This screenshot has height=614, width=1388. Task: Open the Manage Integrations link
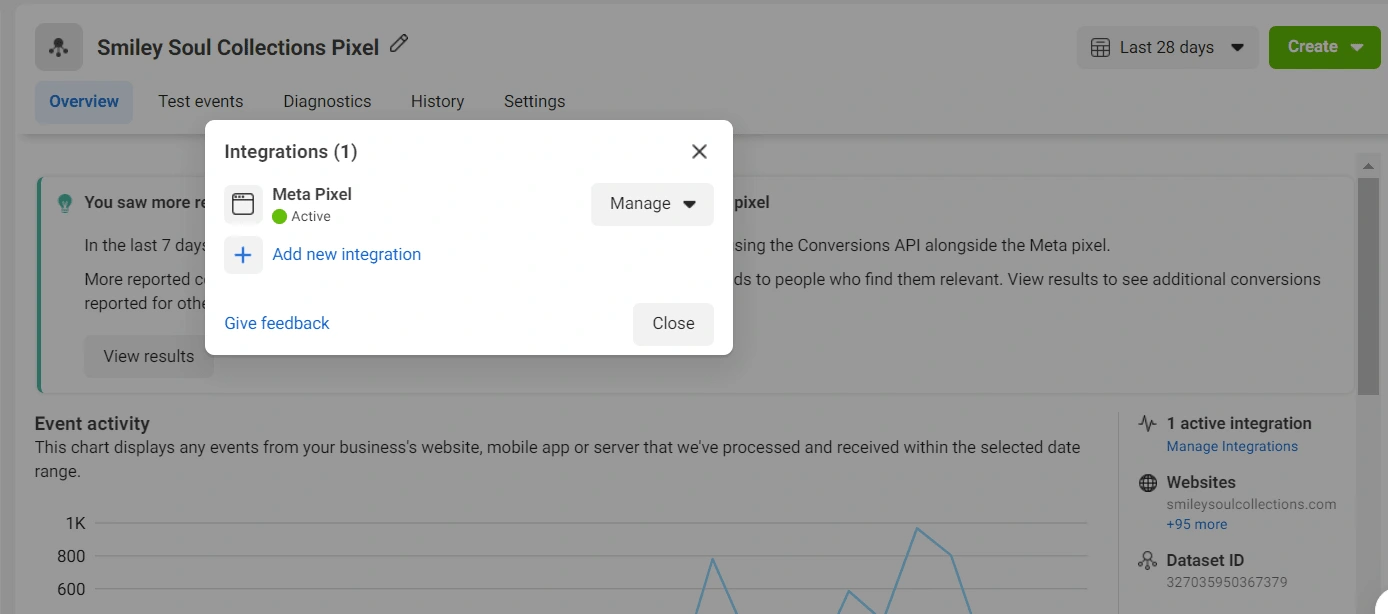pyautogui.click(x=1232, y=447)
